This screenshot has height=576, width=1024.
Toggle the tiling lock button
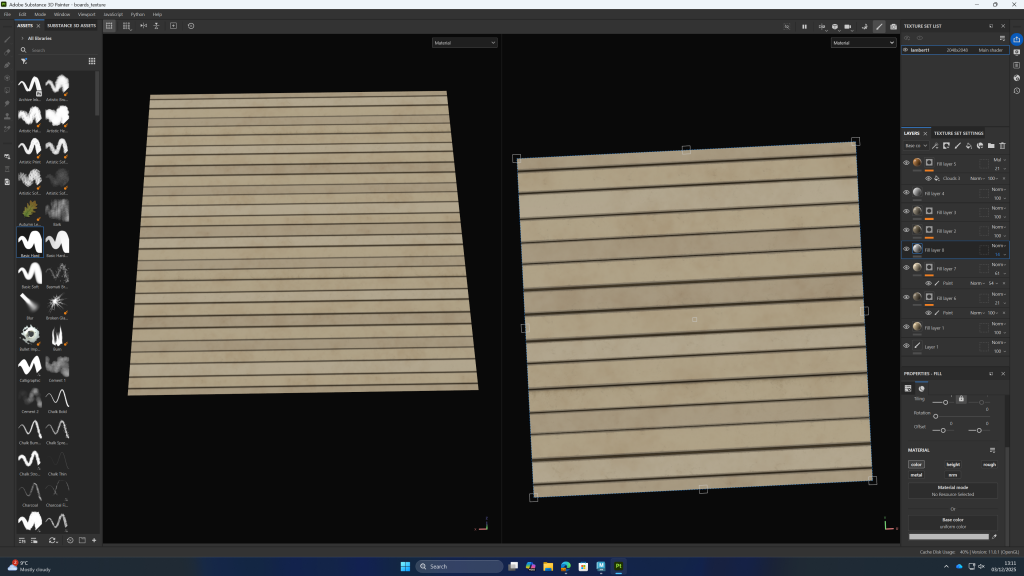point(960,399)
